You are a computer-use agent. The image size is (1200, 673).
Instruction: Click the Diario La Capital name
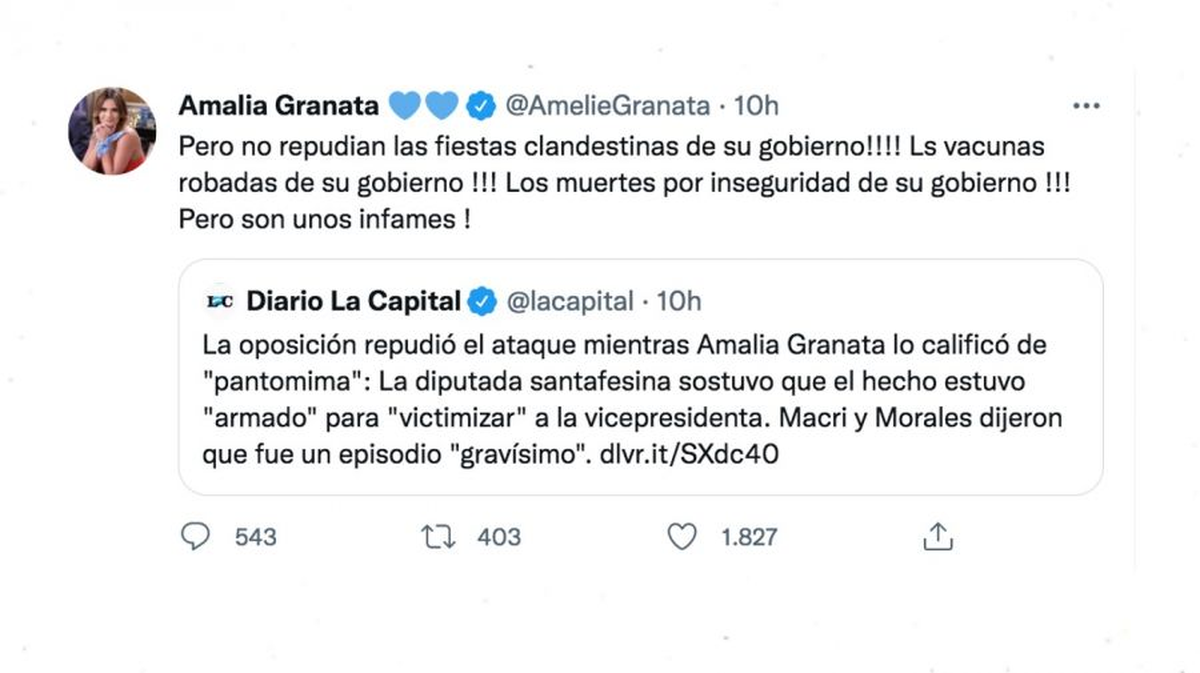click(353, 301)
